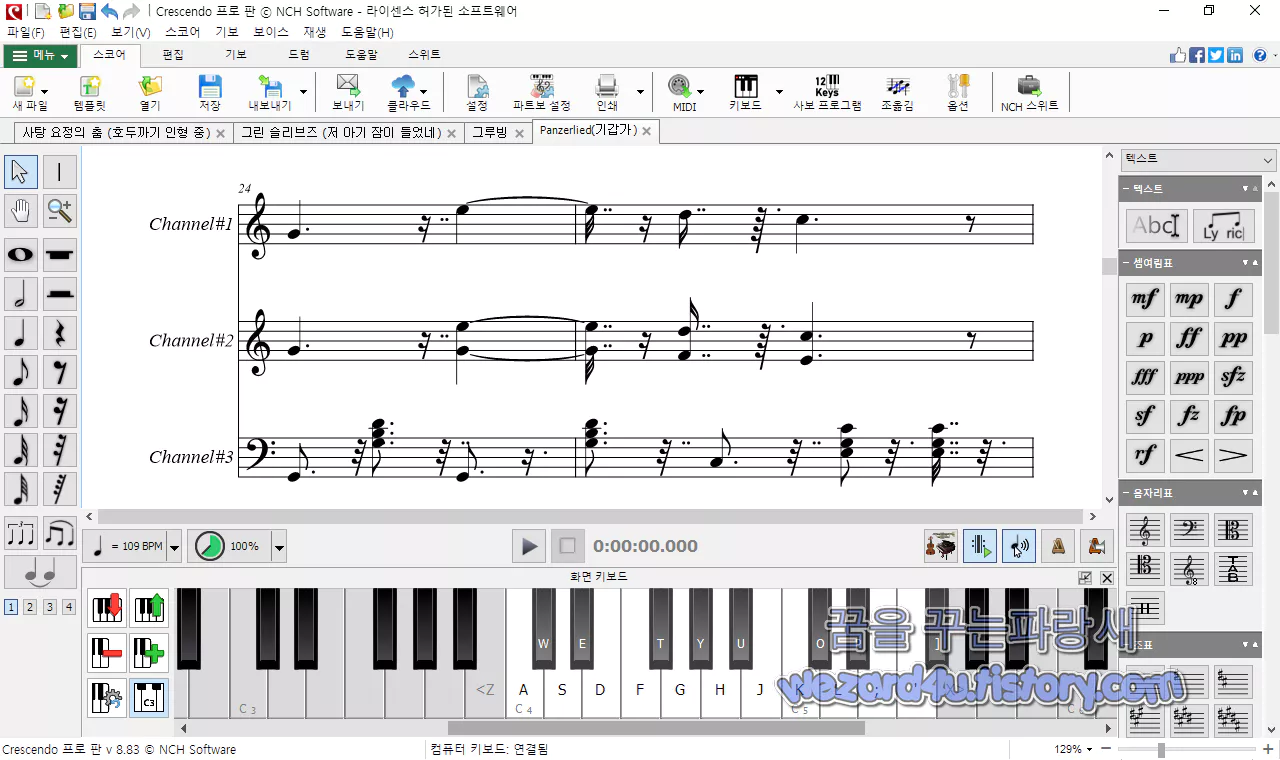Insert the sfz dynamic marking
This screenshot has width=1280, height=760.
tap(1233, 377)
